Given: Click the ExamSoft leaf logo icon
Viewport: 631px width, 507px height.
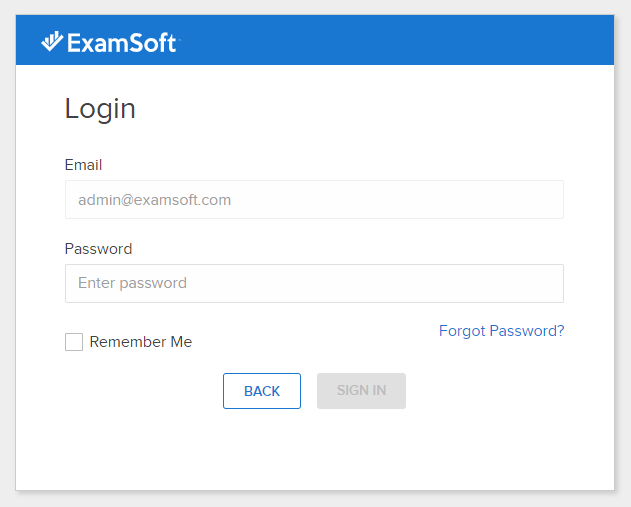Looking at the screenshot, I should (51, 41).
